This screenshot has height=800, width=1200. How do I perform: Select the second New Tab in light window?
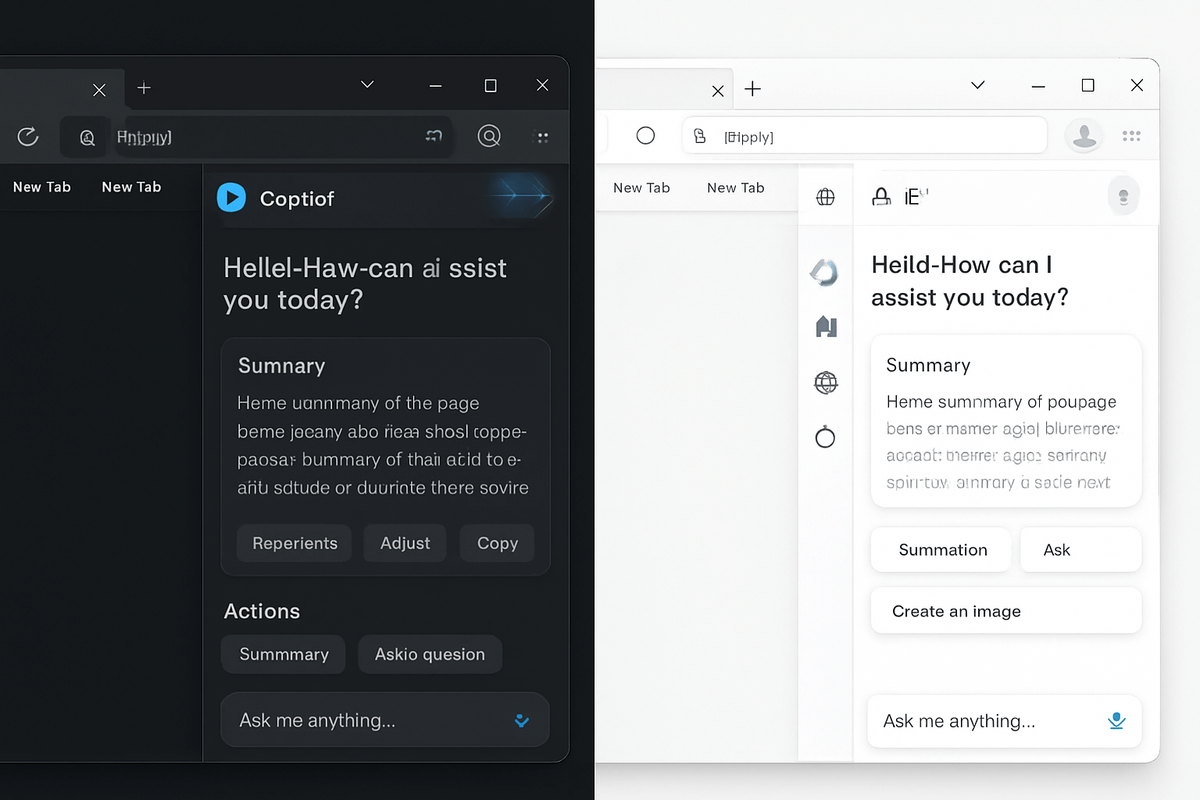(x=735, y=188)
